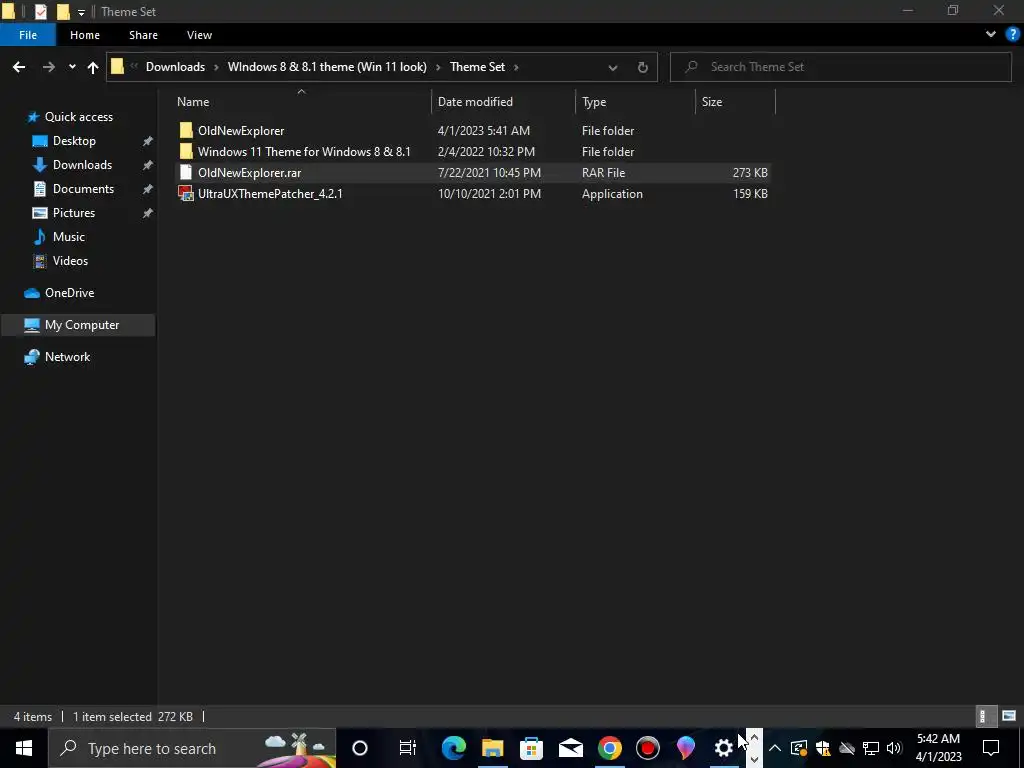The height and width of the screenshot is (768, 1024).
Task: Sort by the Name column header
Action: pos(193,102)
